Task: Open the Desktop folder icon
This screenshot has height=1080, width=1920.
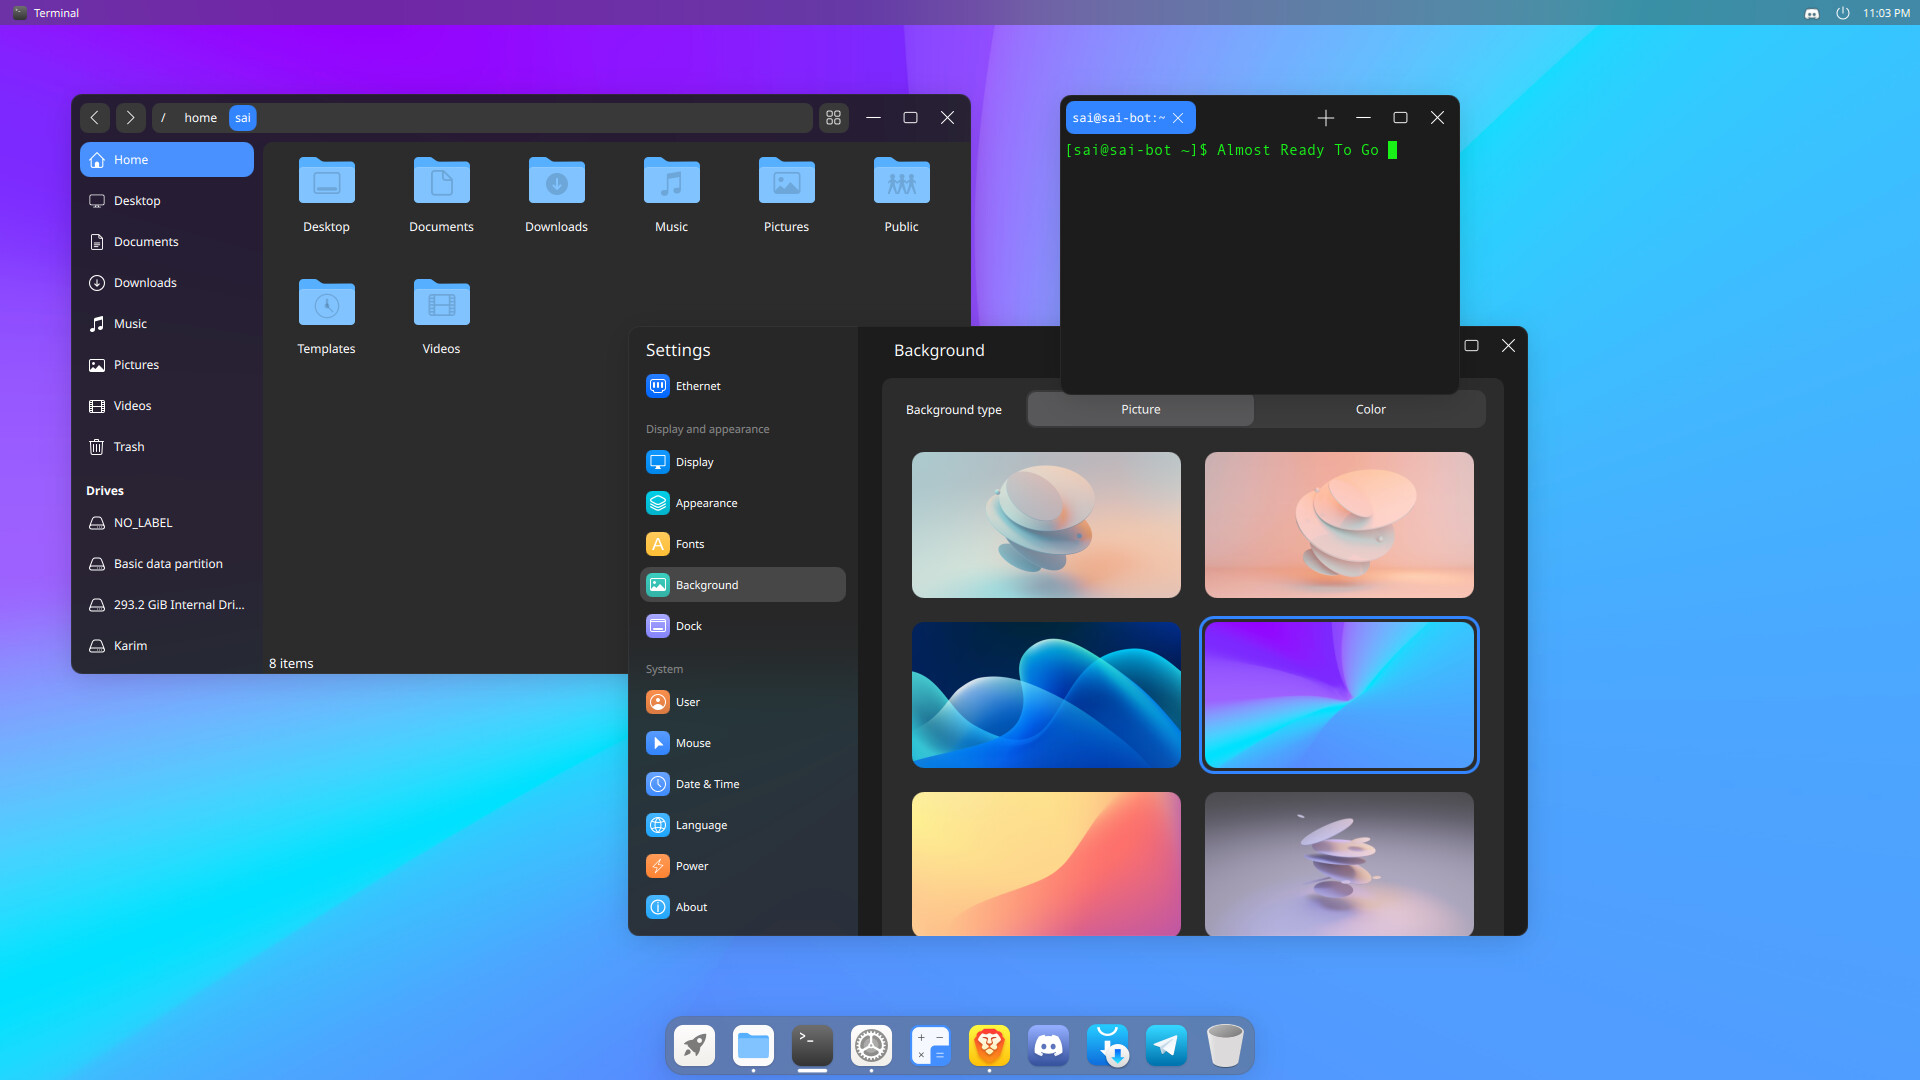Action: pyautogui.click(x=326, y=181)
